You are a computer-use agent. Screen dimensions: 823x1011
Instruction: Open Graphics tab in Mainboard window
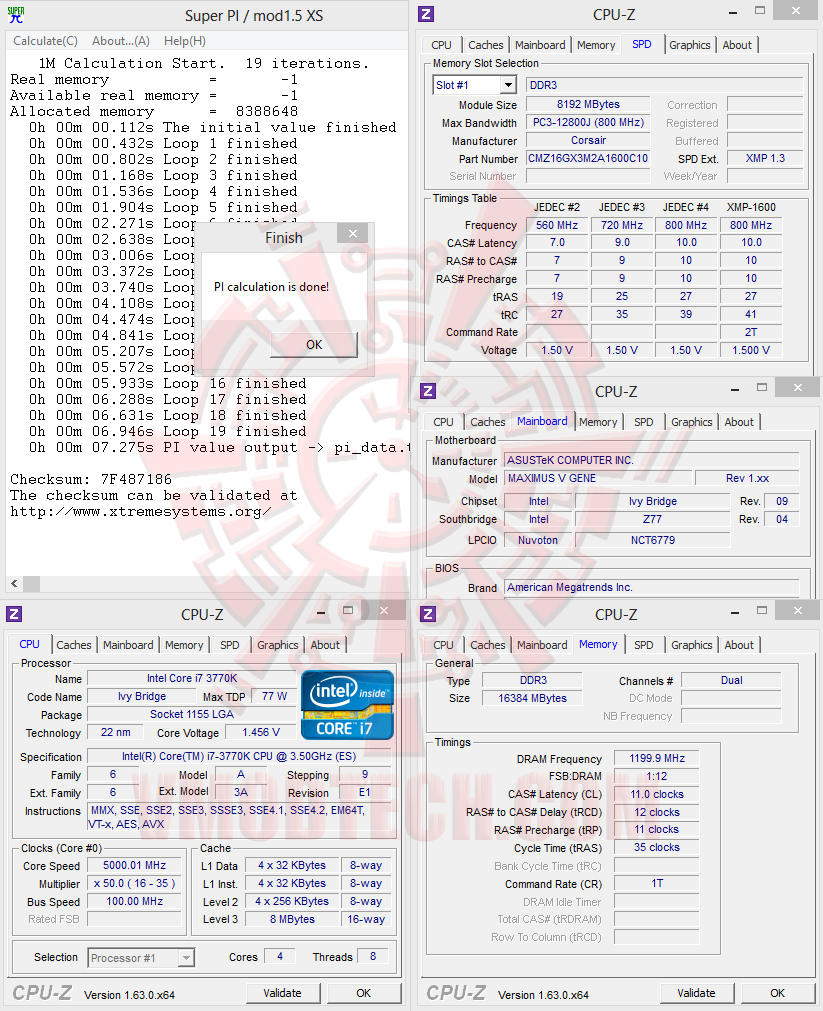[691, 422]
